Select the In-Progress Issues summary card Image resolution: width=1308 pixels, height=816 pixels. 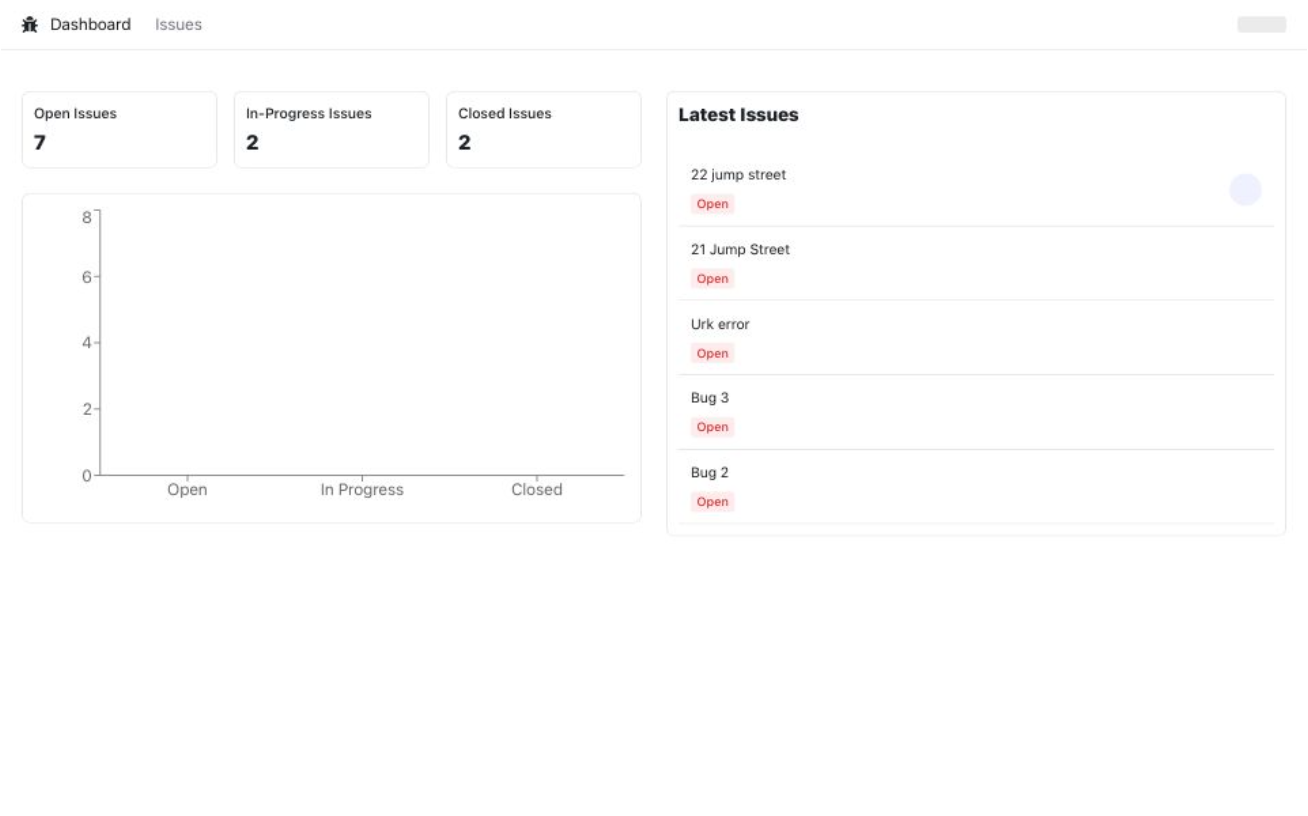tap(331, 129)
